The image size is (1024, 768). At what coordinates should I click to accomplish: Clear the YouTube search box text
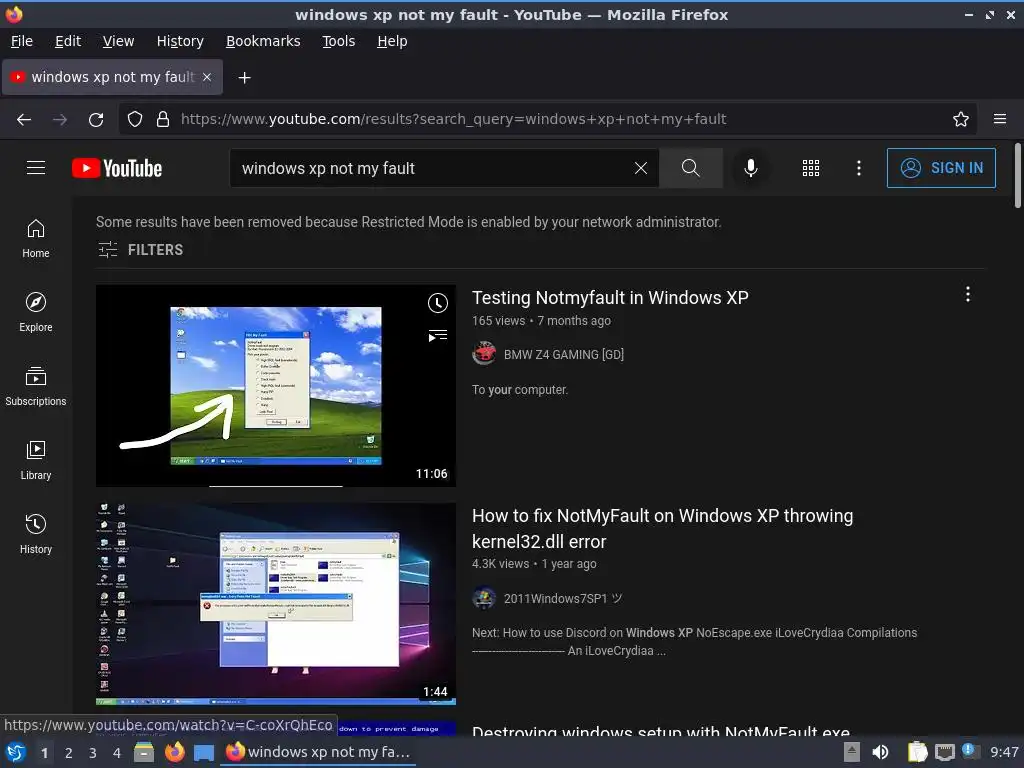click(x=641, y=168)
